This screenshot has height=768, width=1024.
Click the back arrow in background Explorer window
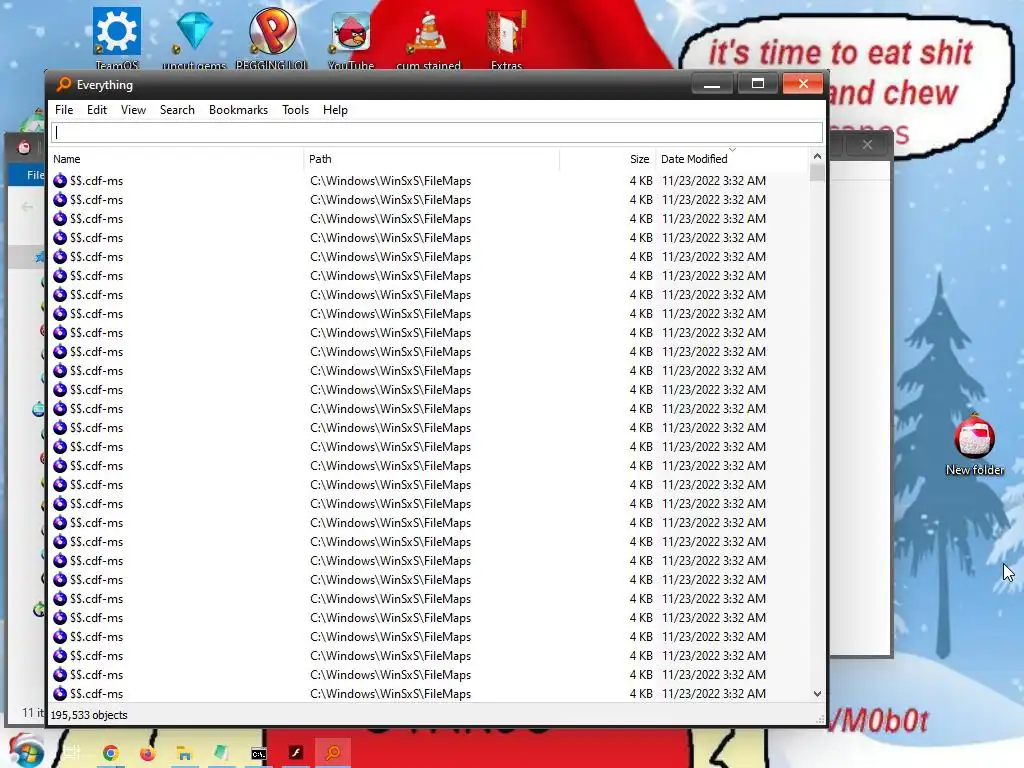click(27, 207)
